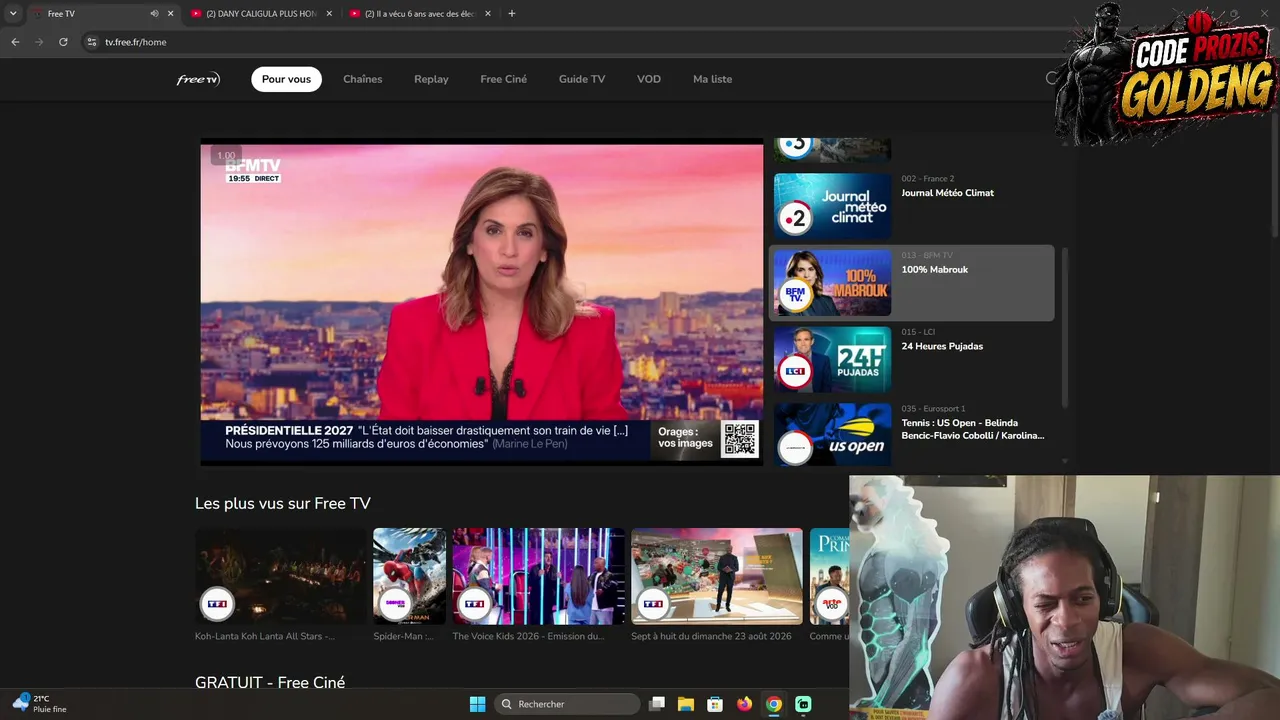
Task: Click the TF1 logo on Koh-Lanta card
Action: click(217, 604)
